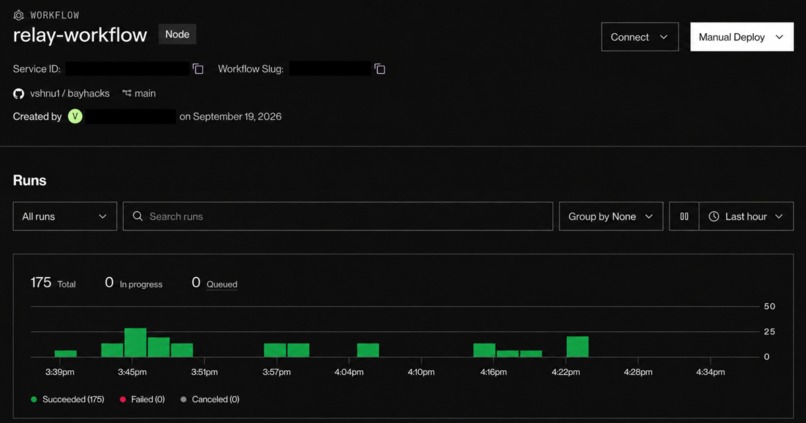This screenshot has width=806, height=423.
Task: Select the chart bar at 4:22pm
Action: [x=577, y=346]
